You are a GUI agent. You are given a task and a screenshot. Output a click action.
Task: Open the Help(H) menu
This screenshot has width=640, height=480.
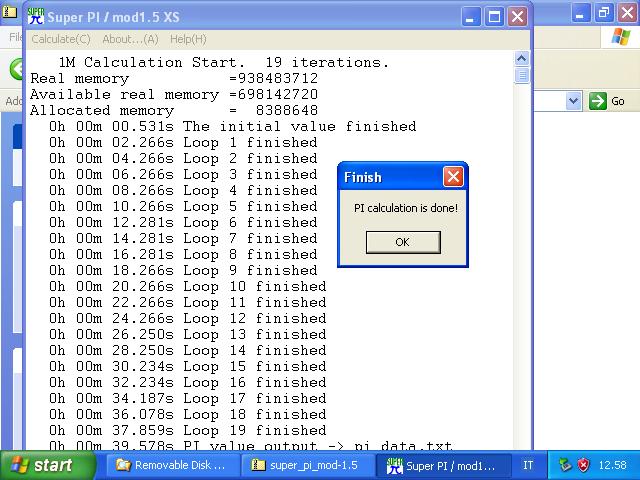188,39
